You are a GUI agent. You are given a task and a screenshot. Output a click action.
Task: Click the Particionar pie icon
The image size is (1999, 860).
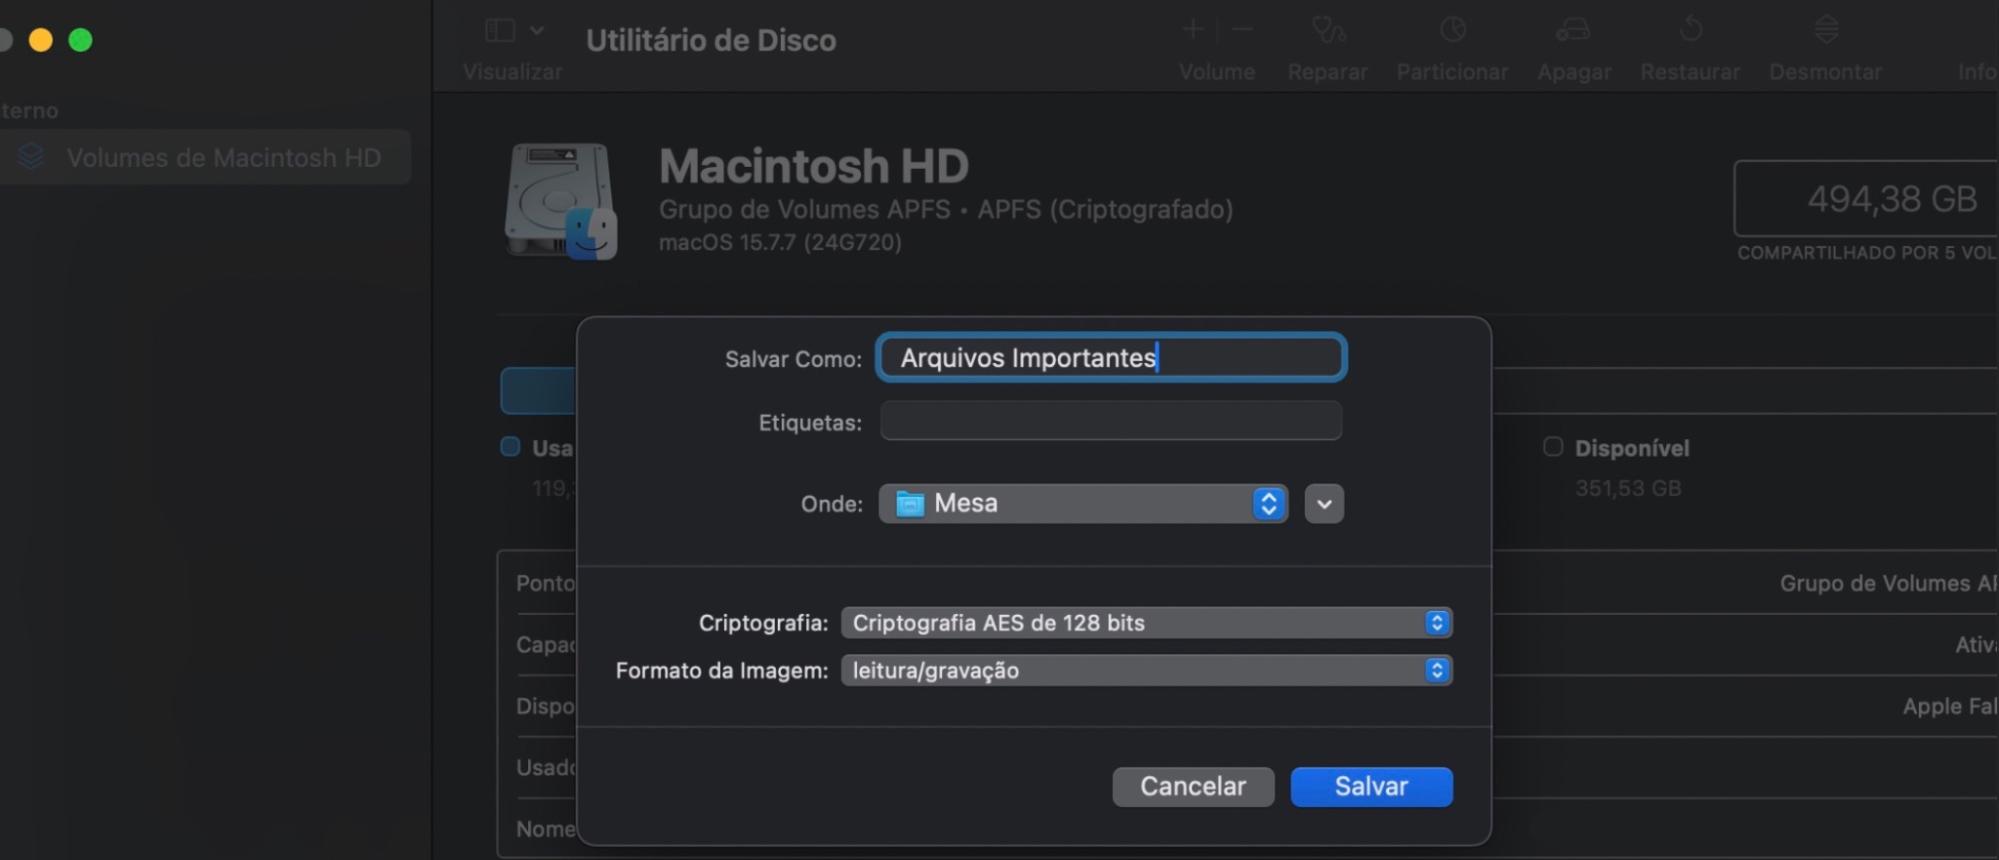[x=1452, y=30]
